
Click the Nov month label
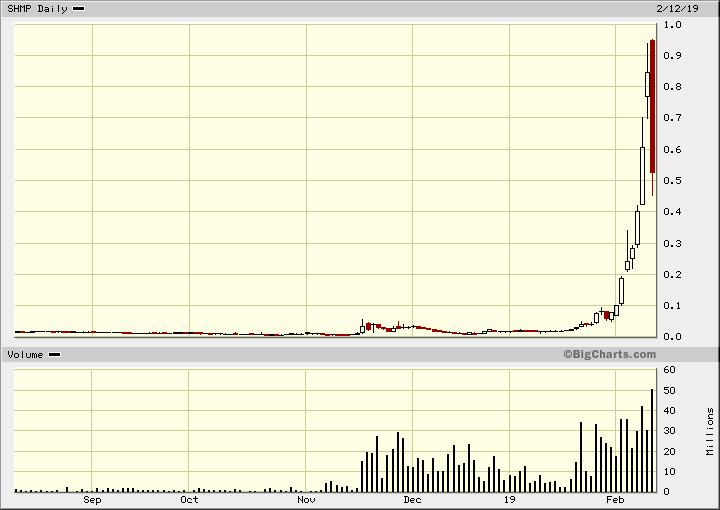306,499
